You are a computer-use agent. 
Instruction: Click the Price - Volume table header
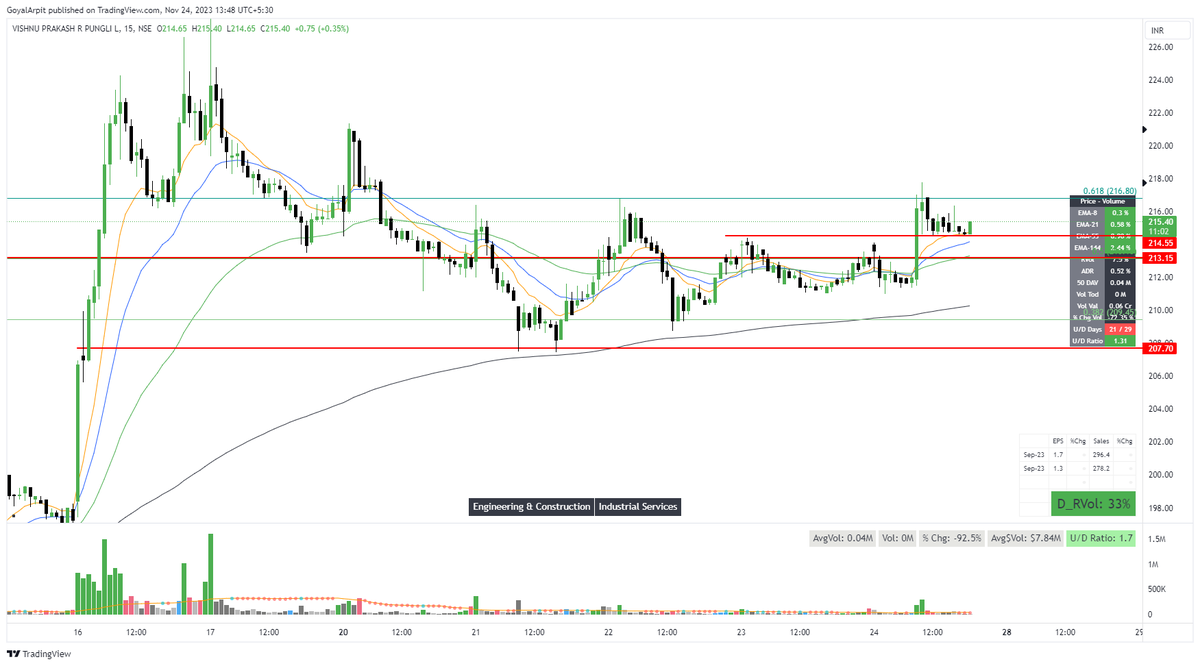pyautogui.click(x=1104, y=201)
